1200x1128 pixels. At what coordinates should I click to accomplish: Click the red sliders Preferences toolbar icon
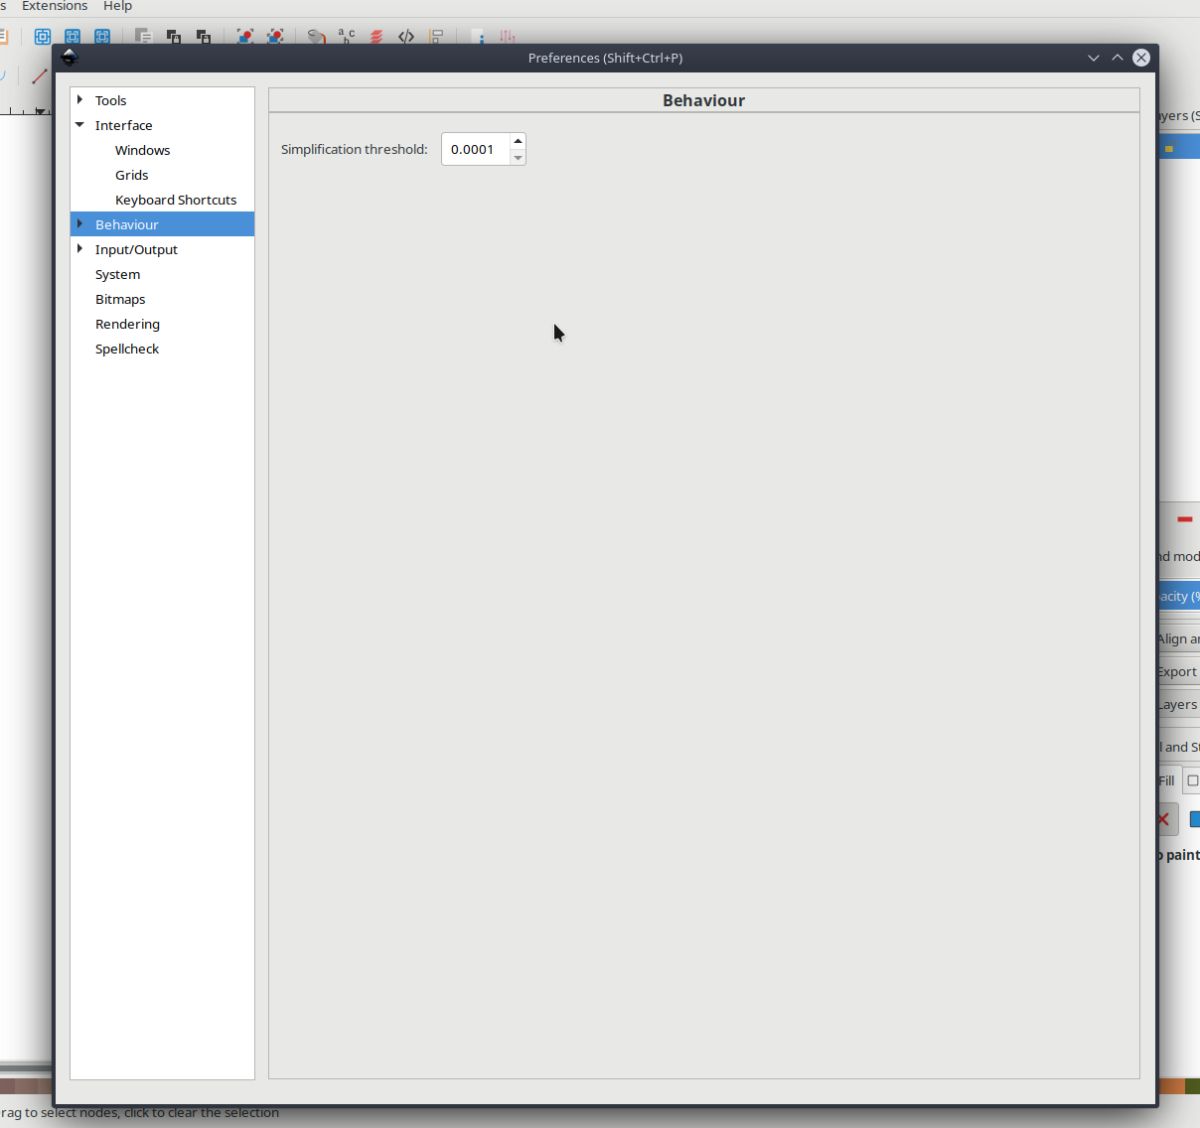[508, 36]
